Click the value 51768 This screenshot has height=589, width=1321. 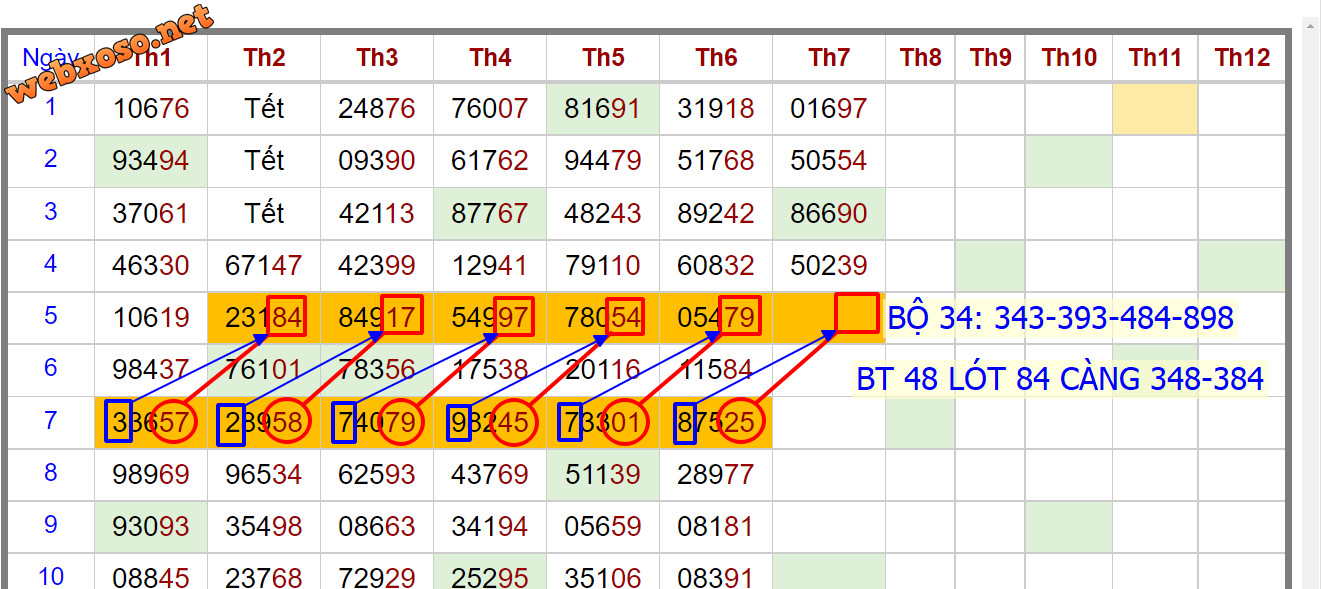[x=716, y=161]
